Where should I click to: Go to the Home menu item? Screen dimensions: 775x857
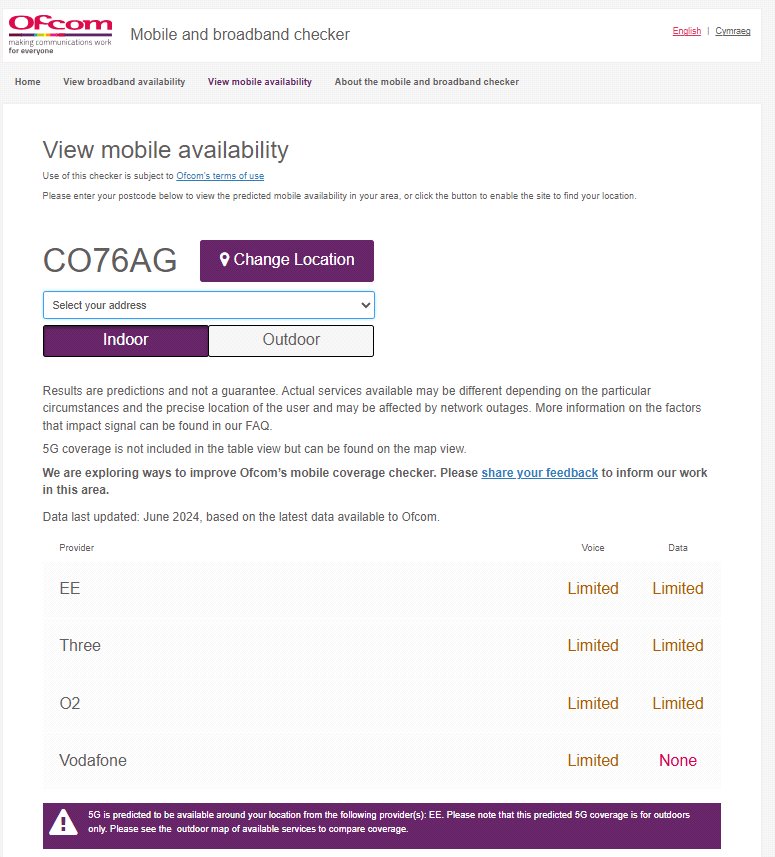[28, 82]
